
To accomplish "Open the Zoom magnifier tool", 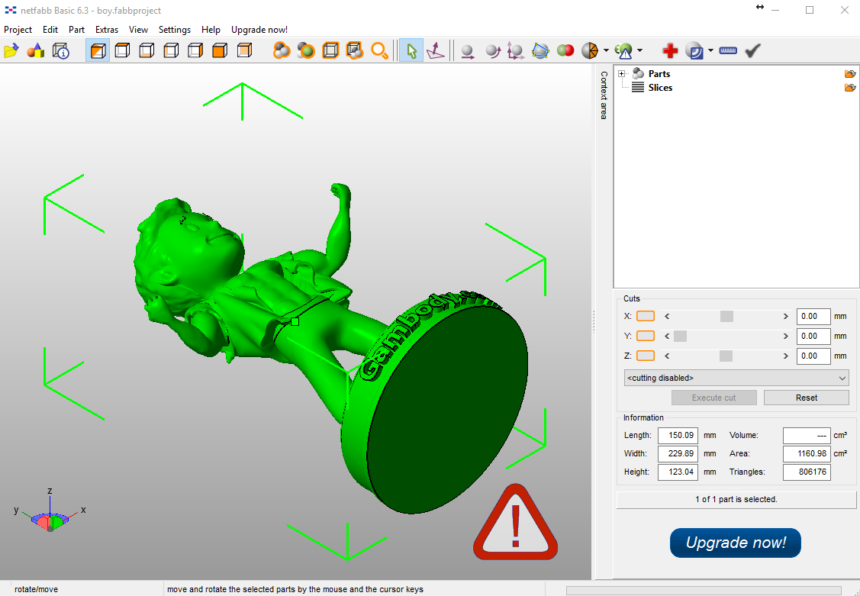I will point(379,50).
